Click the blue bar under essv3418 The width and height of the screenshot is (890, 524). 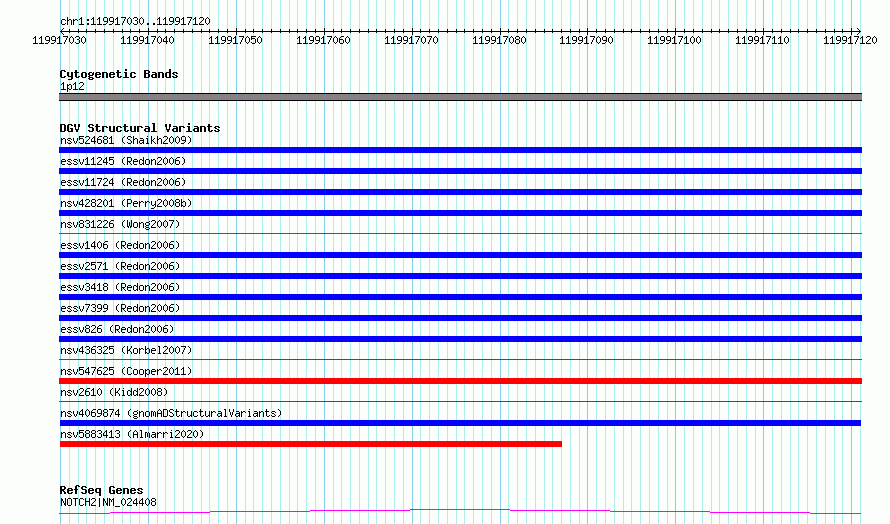point(460,297)
